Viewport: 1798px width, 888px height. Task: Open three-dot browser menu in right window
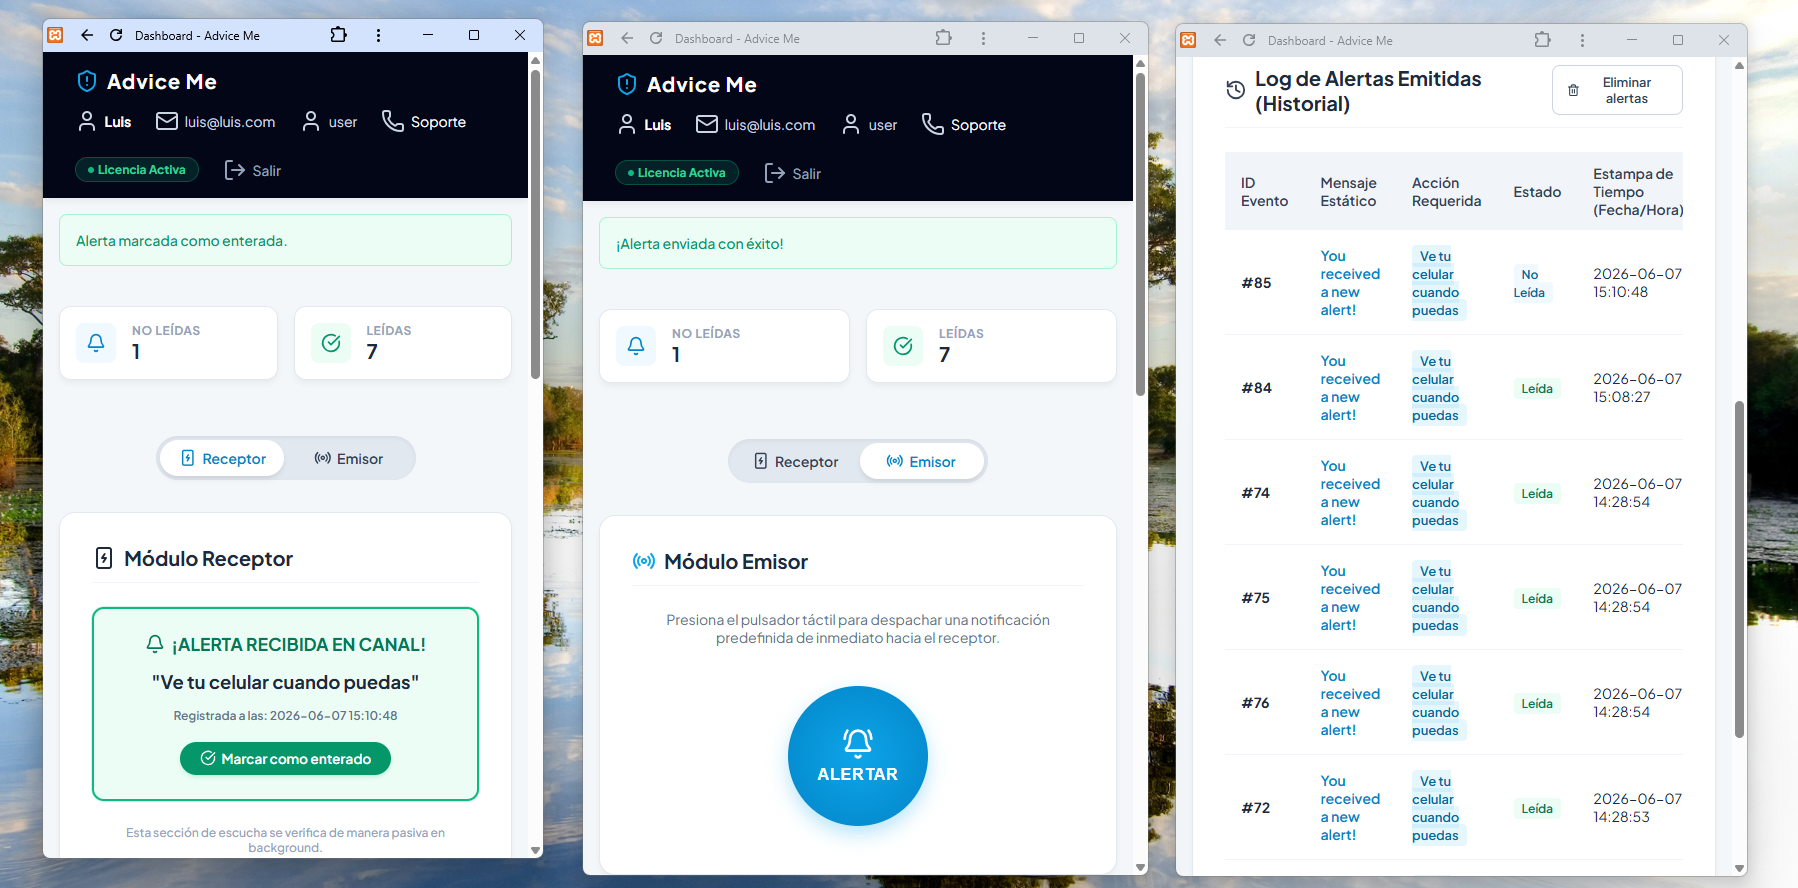coord(1582,40)
